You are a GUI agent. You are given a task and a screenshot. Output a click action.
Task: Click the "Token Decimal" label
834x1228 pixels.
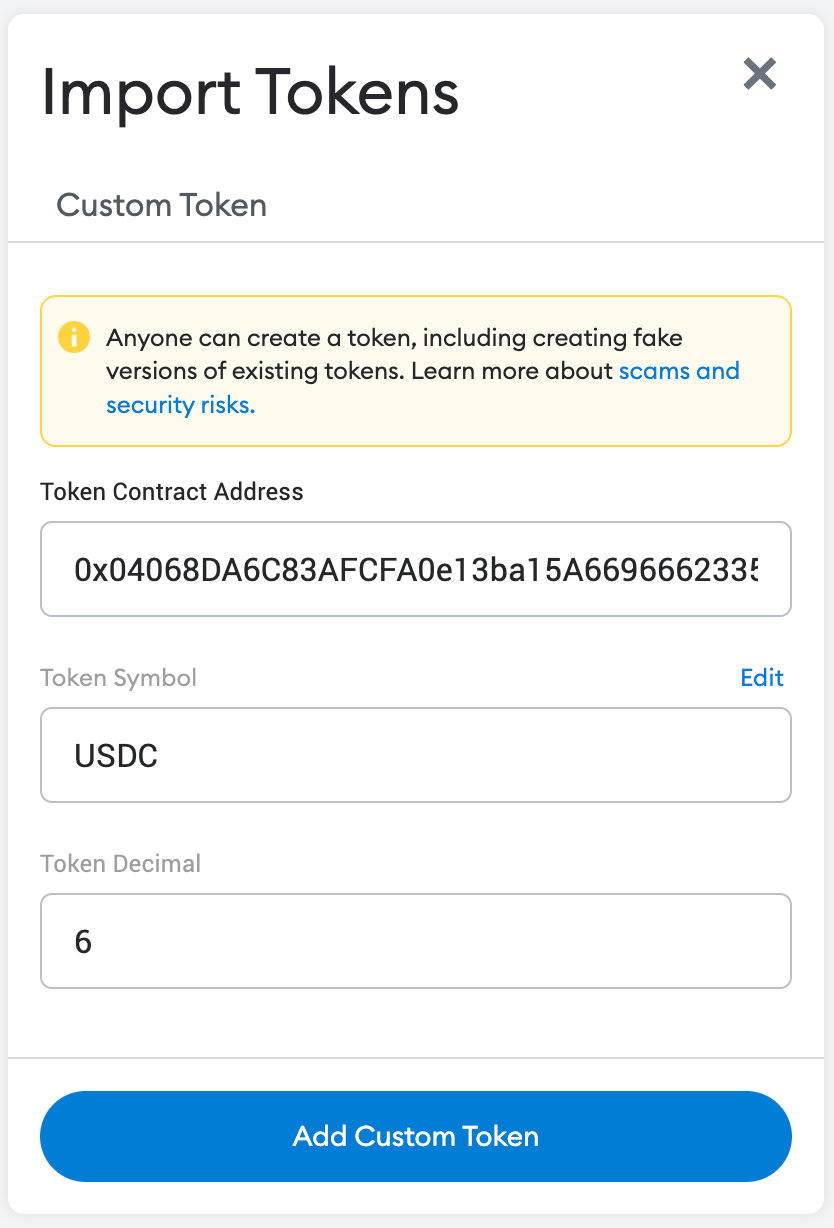point(120,863)
